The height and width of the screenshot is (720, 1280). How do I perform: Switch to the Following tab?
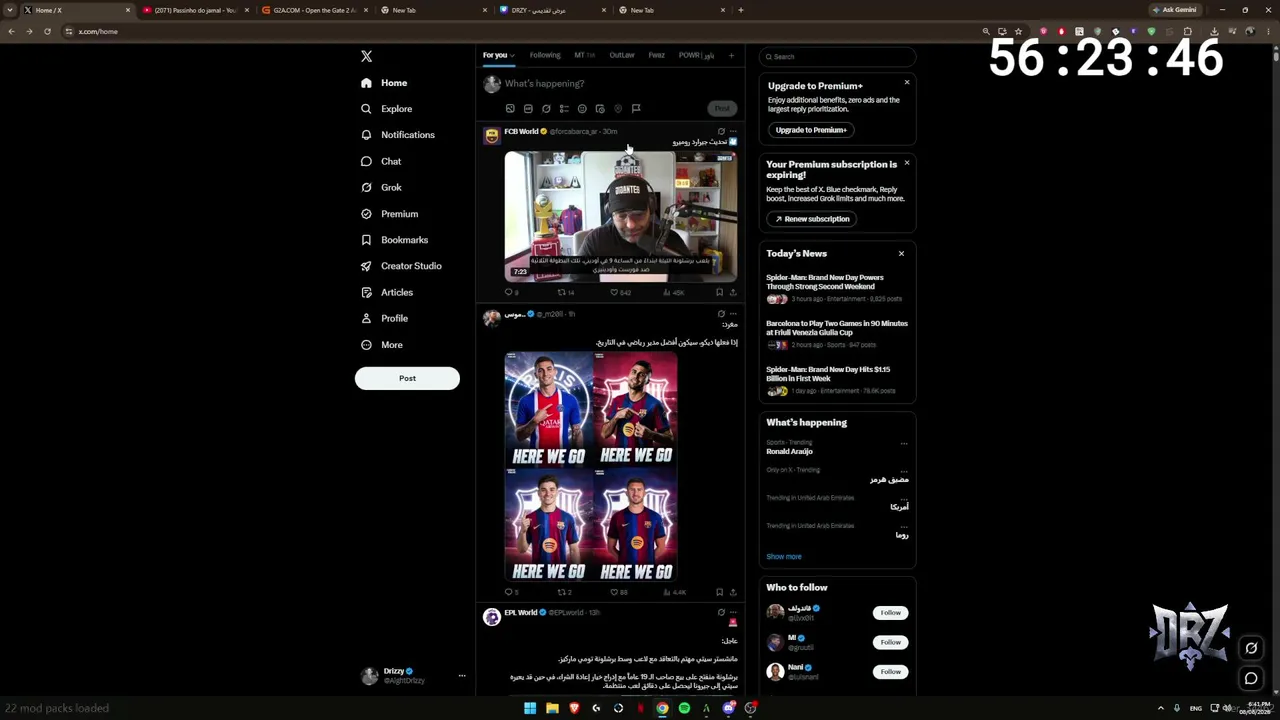pos(545,55)
